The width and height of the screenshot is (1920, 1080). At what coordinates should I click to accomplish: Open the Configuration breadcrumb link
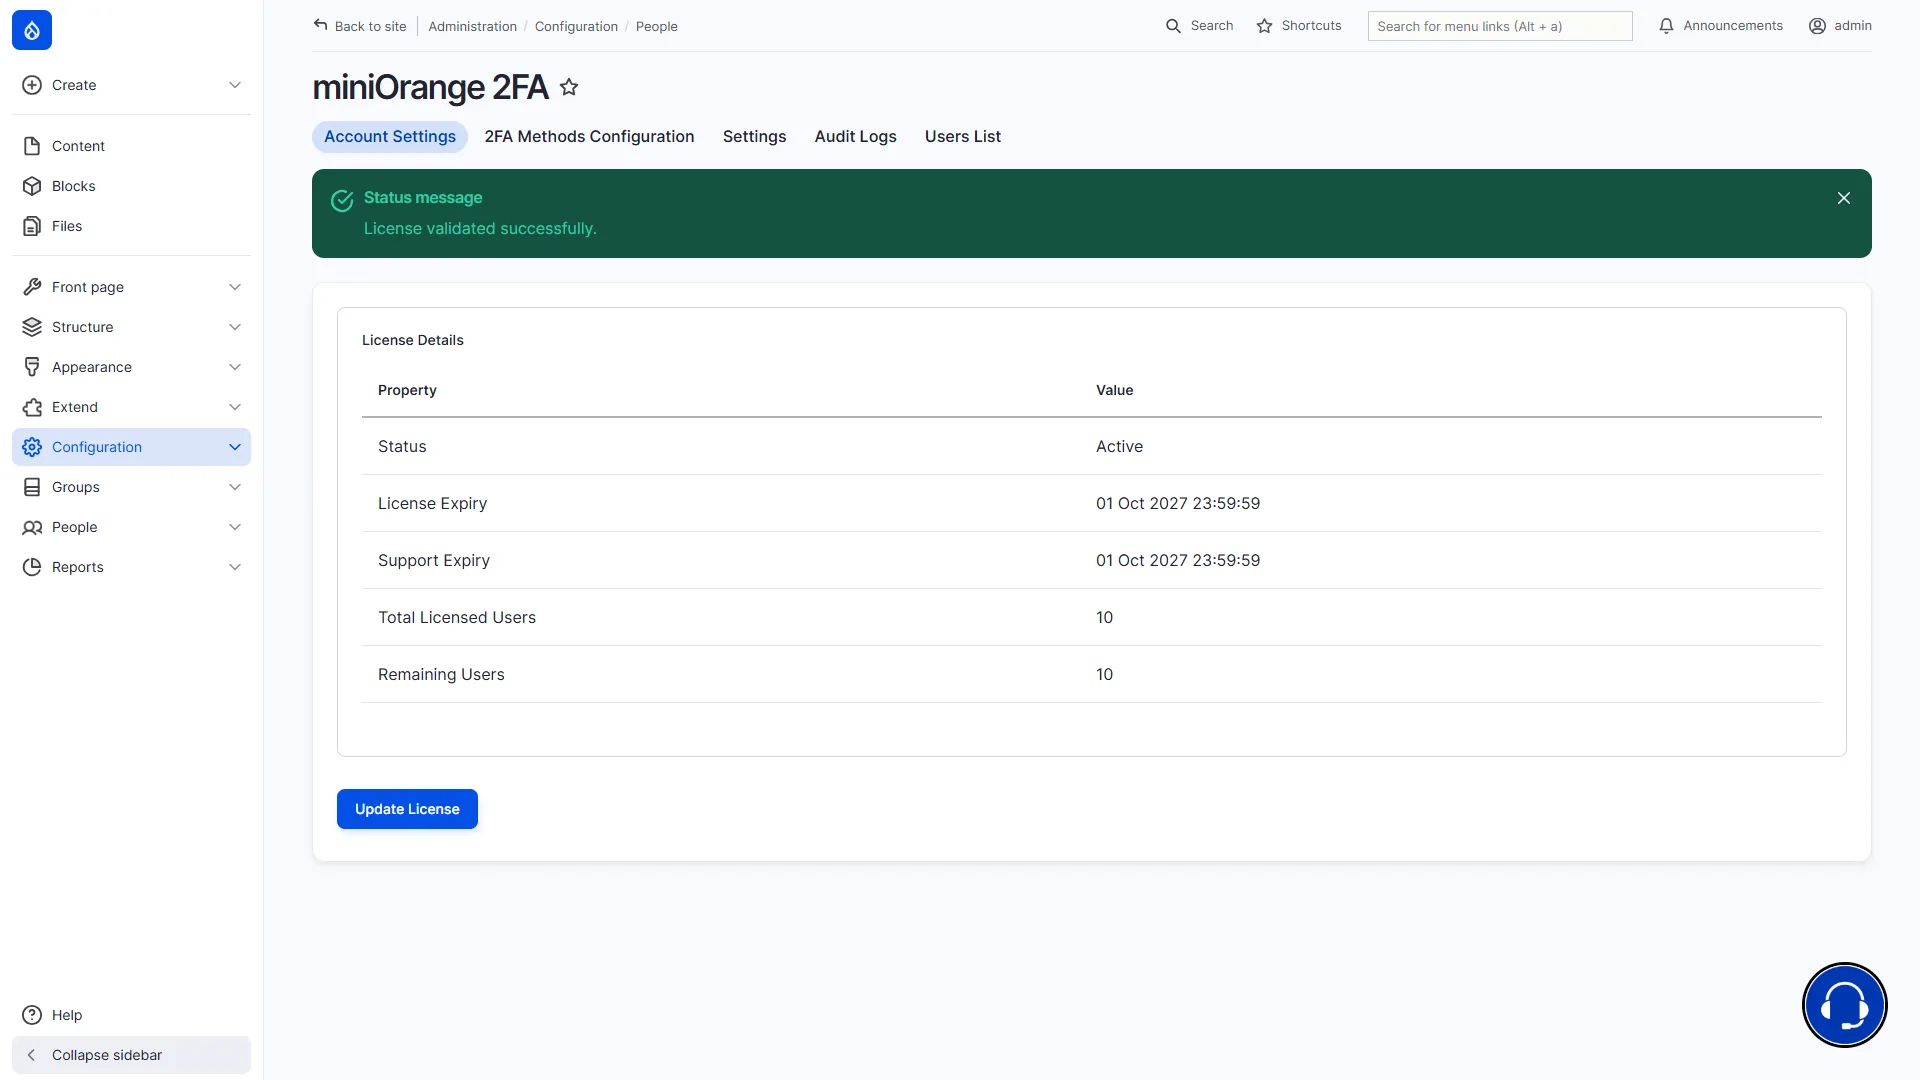[x=576, y=27]
